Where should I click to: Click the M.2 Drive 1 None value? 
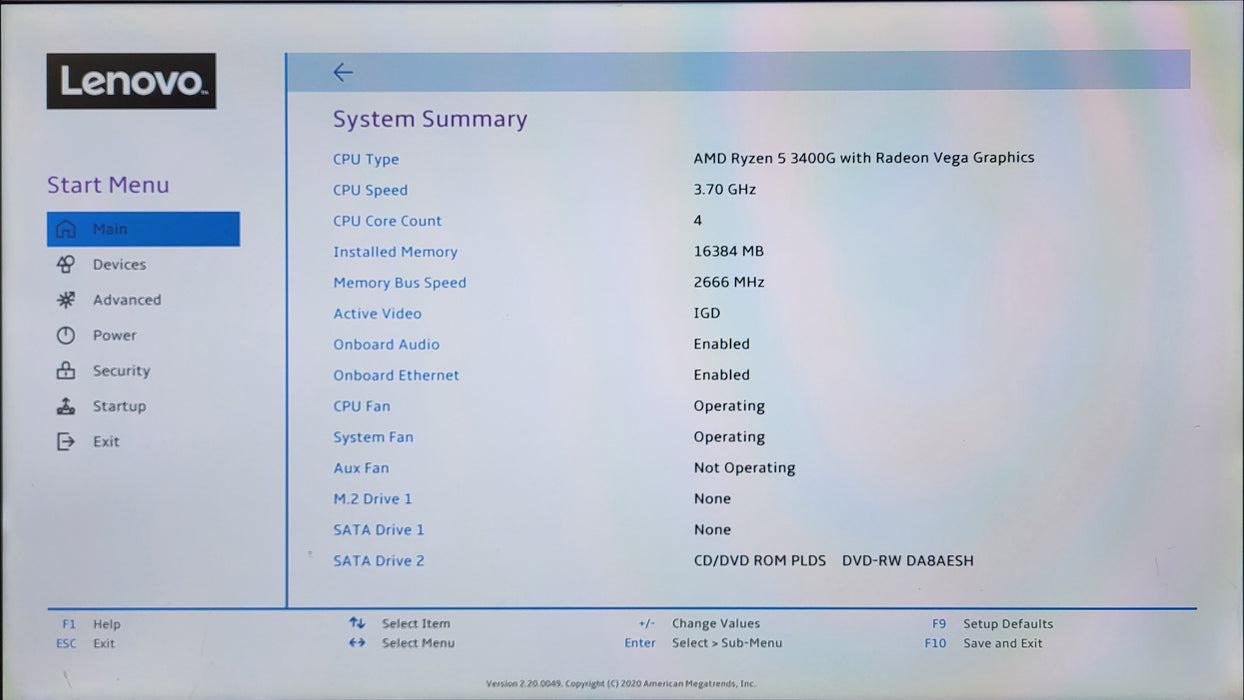(x=713, y=499)
